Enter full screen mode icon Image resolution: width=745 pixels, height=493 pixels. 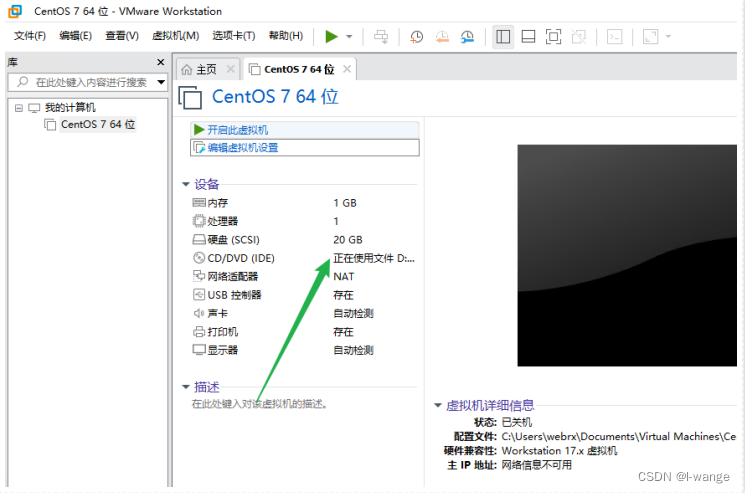click(x=554, y=37)
